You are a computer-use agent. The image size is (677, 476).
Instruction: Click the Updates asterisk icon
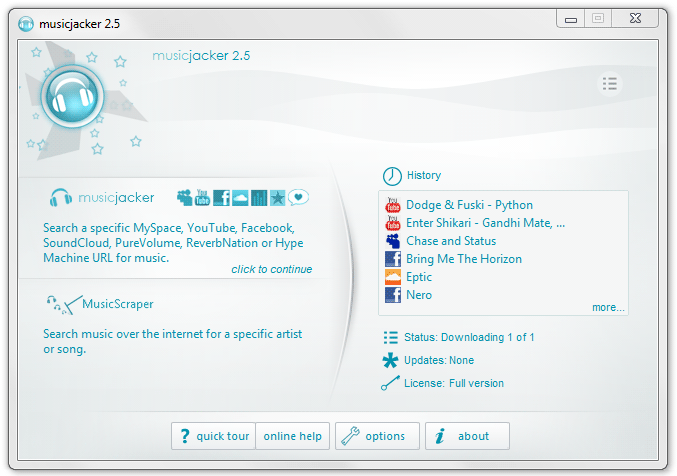(390, 360)
